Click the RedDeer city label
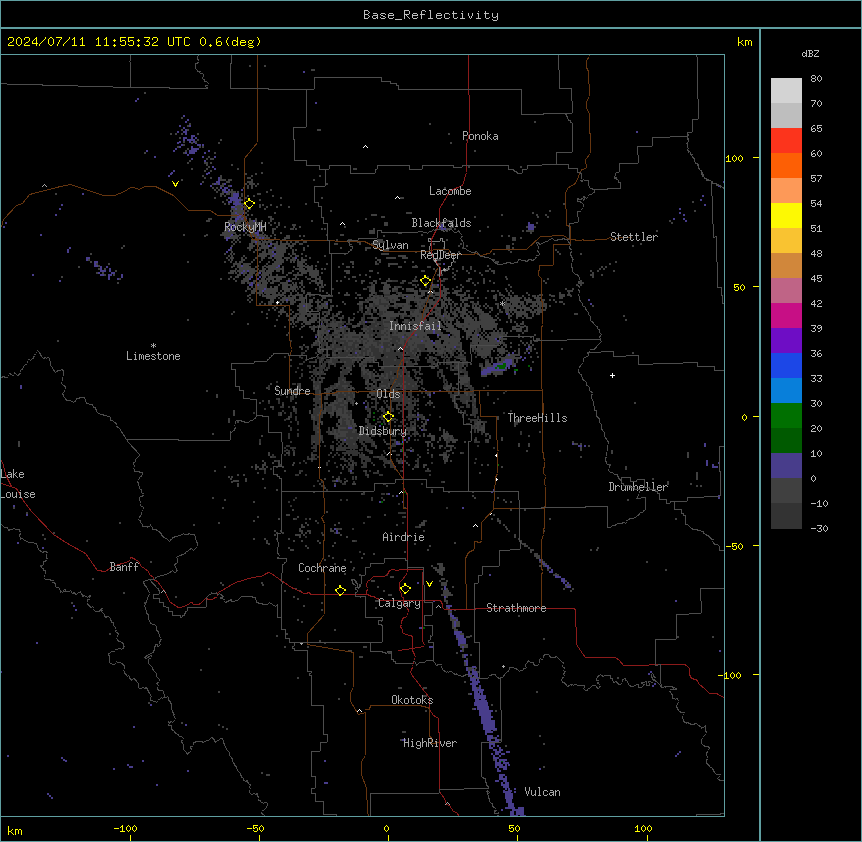 click(440, 255)
